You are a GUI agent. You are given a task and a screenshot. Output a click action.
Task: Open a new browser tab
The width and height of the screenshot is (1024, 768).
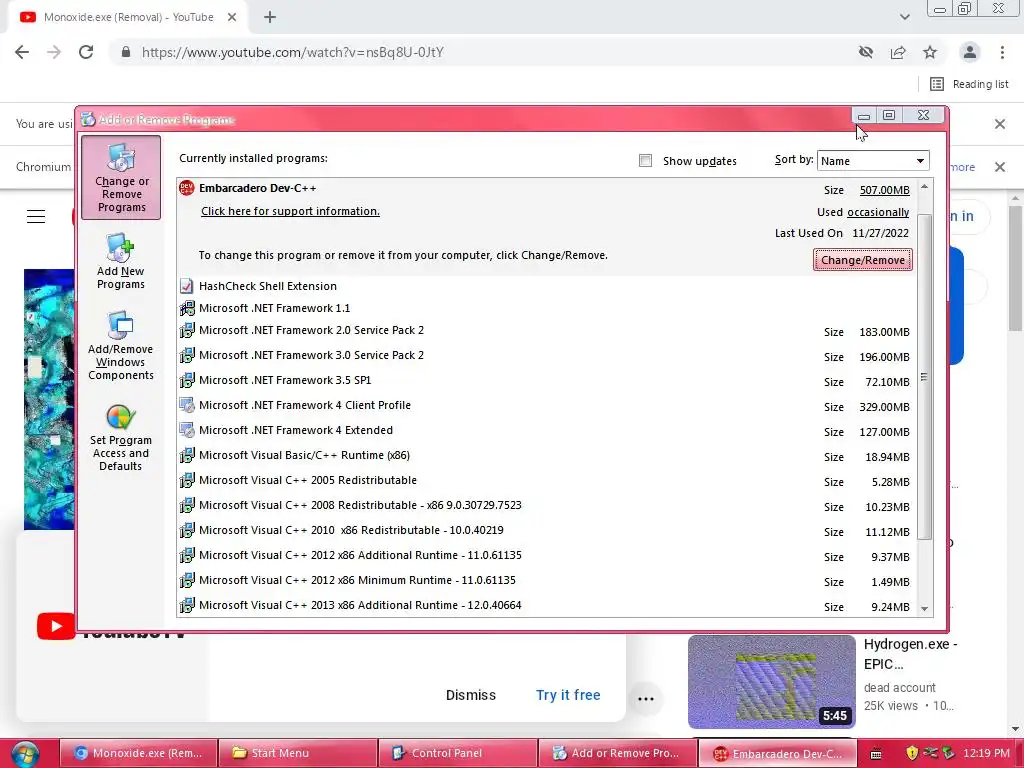tap(270, 18)
